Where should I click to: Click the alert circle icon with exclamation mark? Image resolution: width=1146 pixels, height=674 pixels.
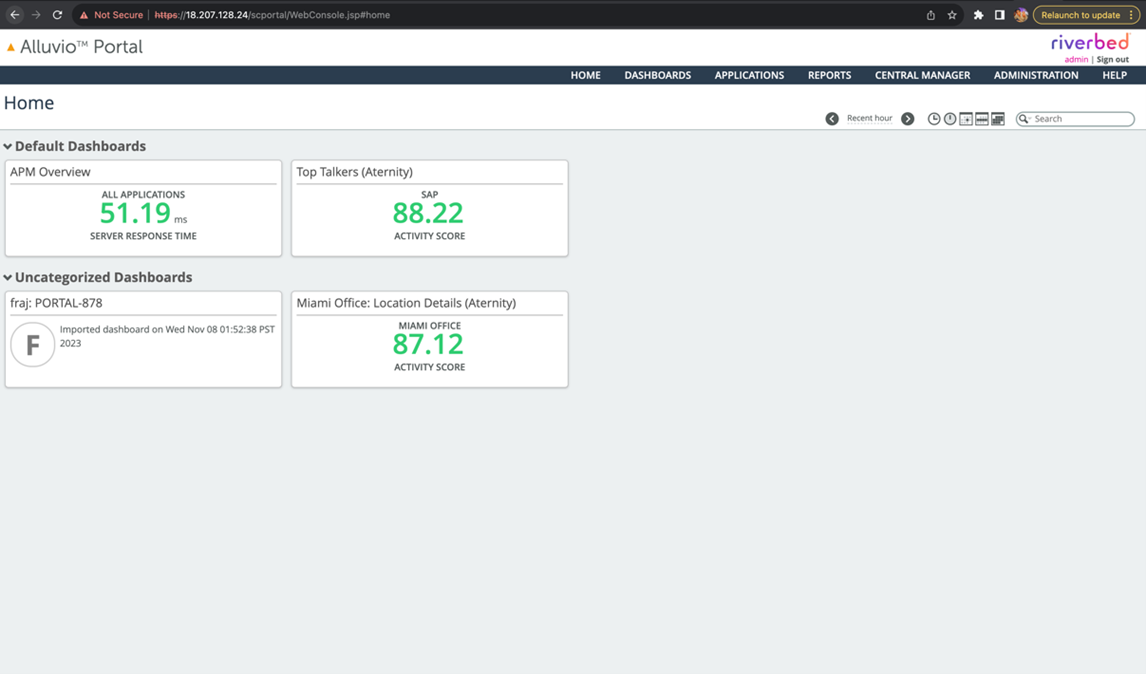[x=950, y=119]
